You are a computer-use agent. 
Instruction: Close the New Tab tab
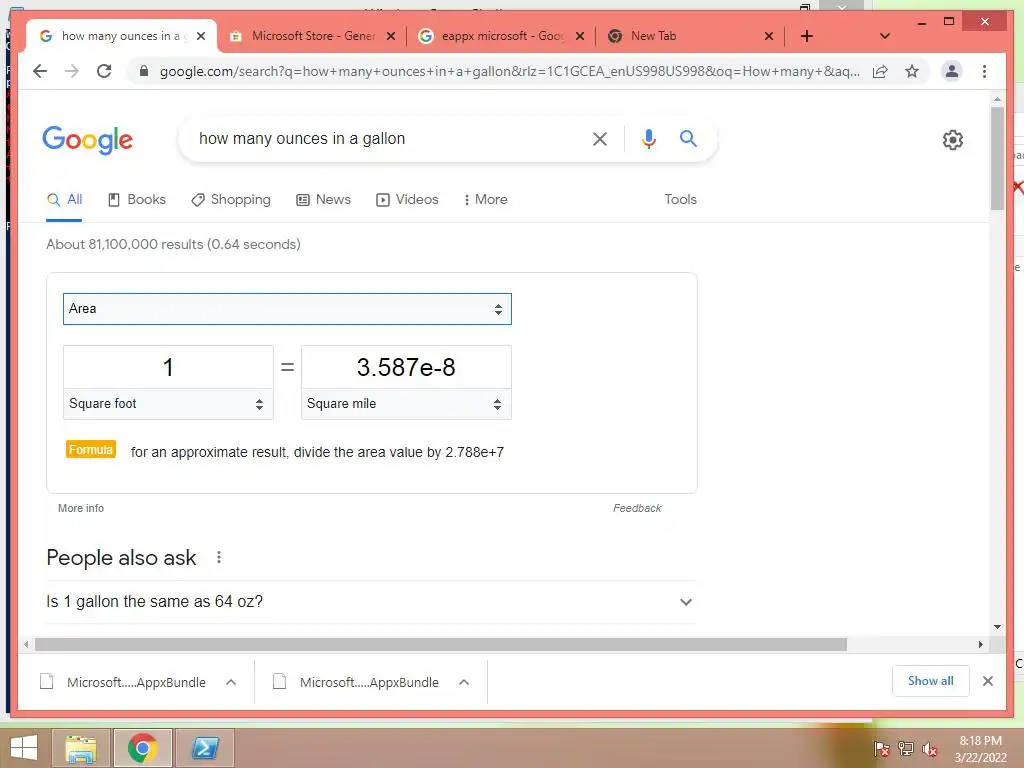point(769,36)
